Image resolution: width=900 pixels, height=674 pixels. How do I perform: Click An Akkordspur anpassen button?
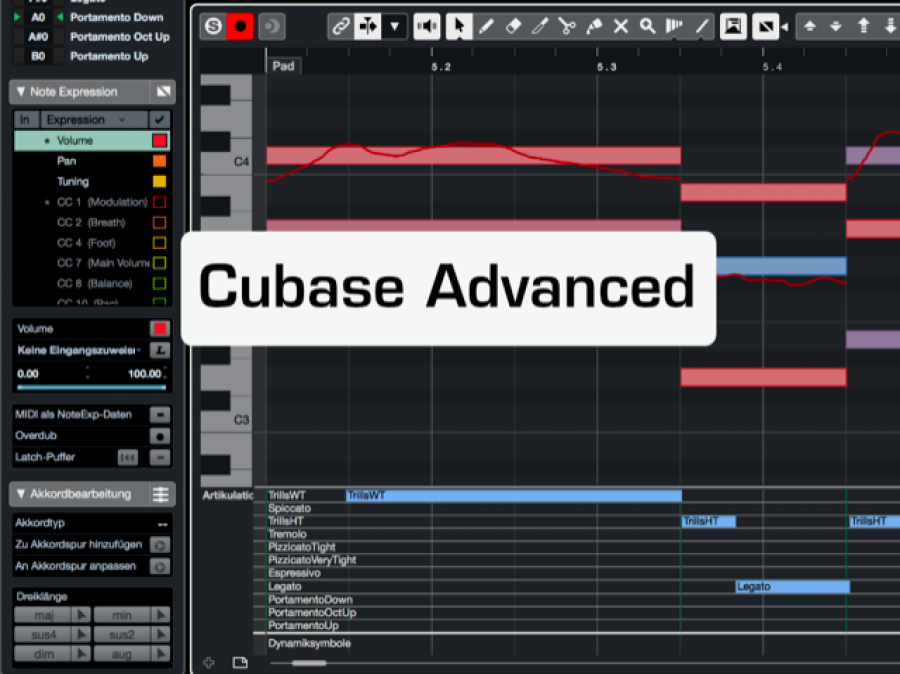tap(160, 567)
